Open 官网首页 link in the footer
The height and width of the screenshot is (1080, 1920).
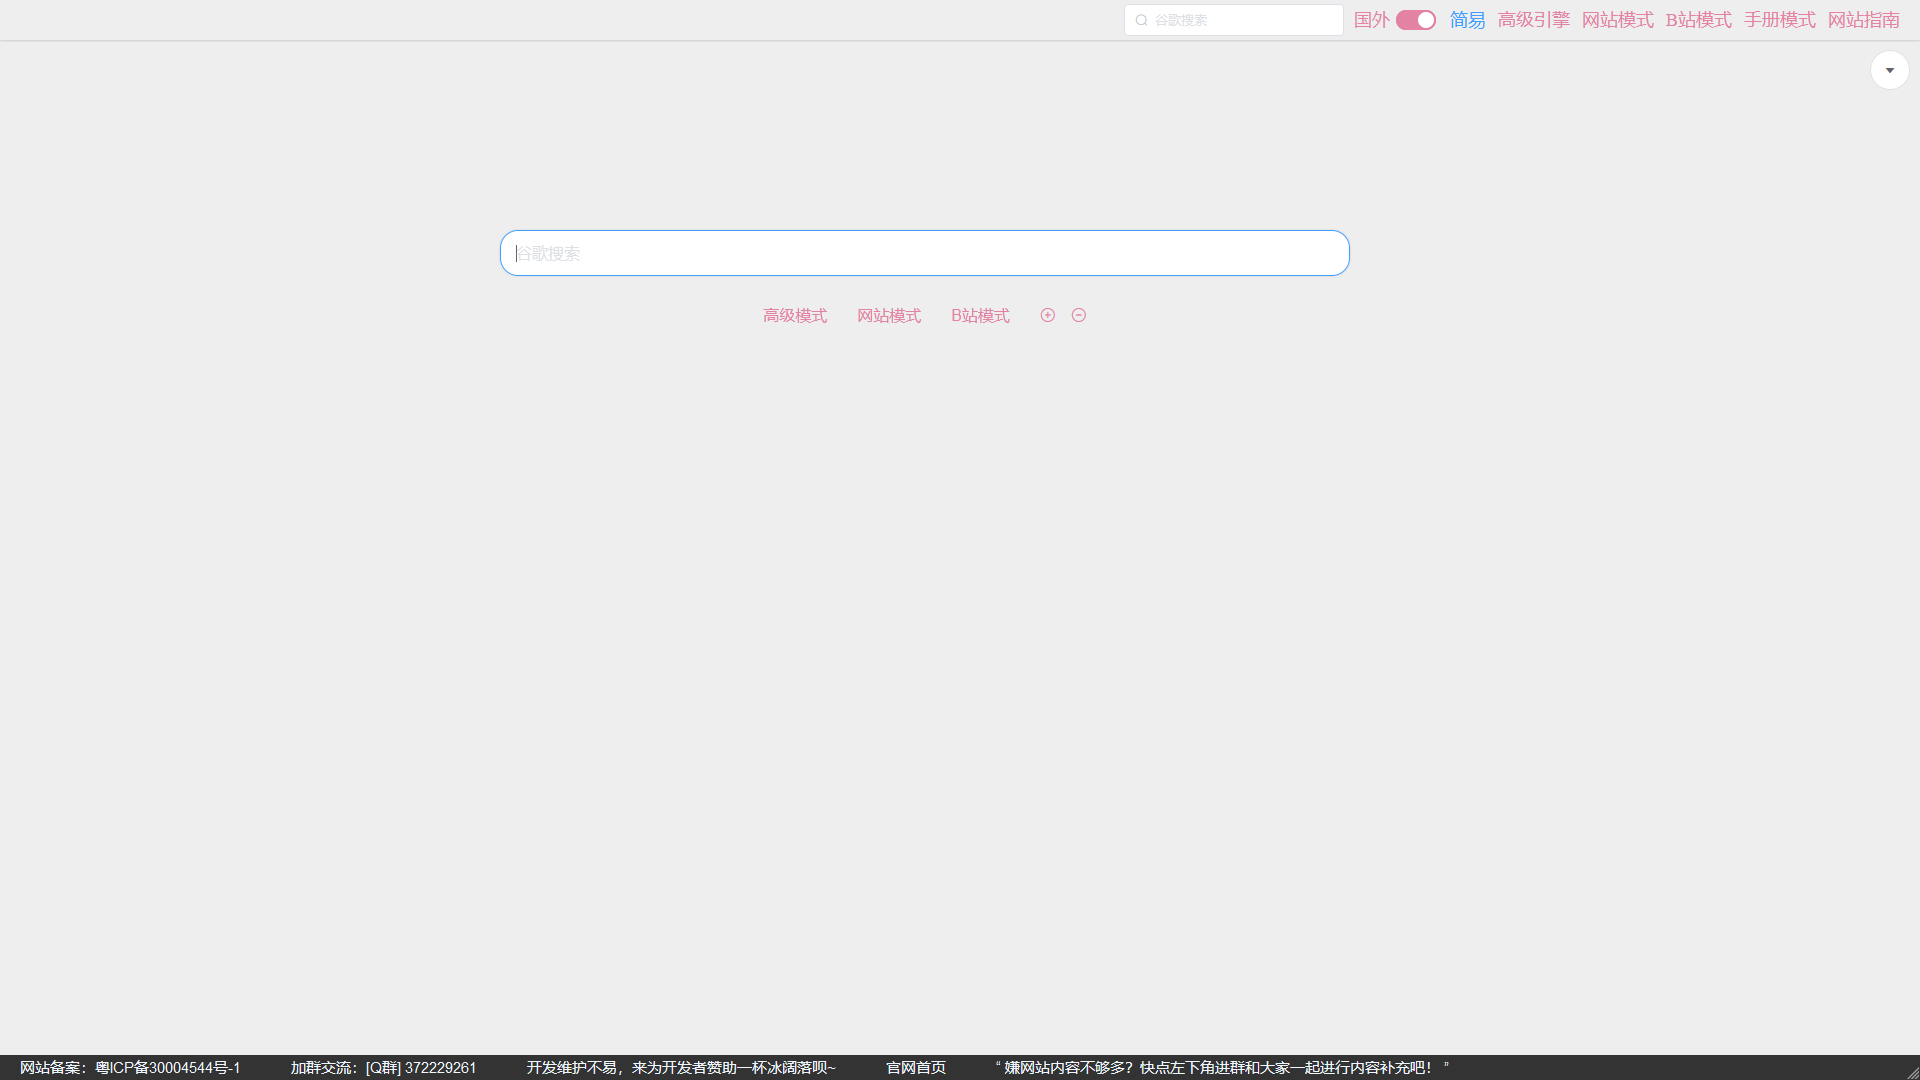click(x=915, y=1068)
